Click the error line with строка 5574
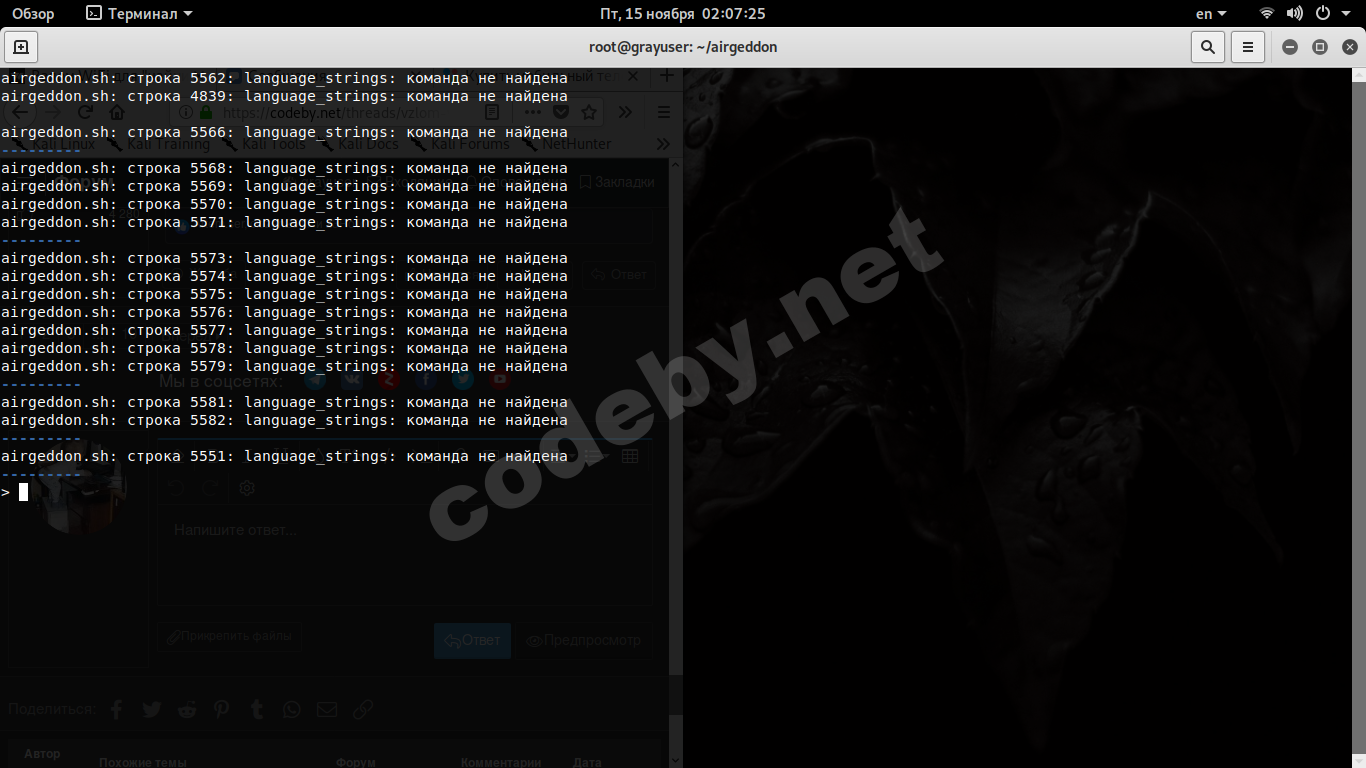This screenshot has height=768, width=1366. (x=284, y=276)
